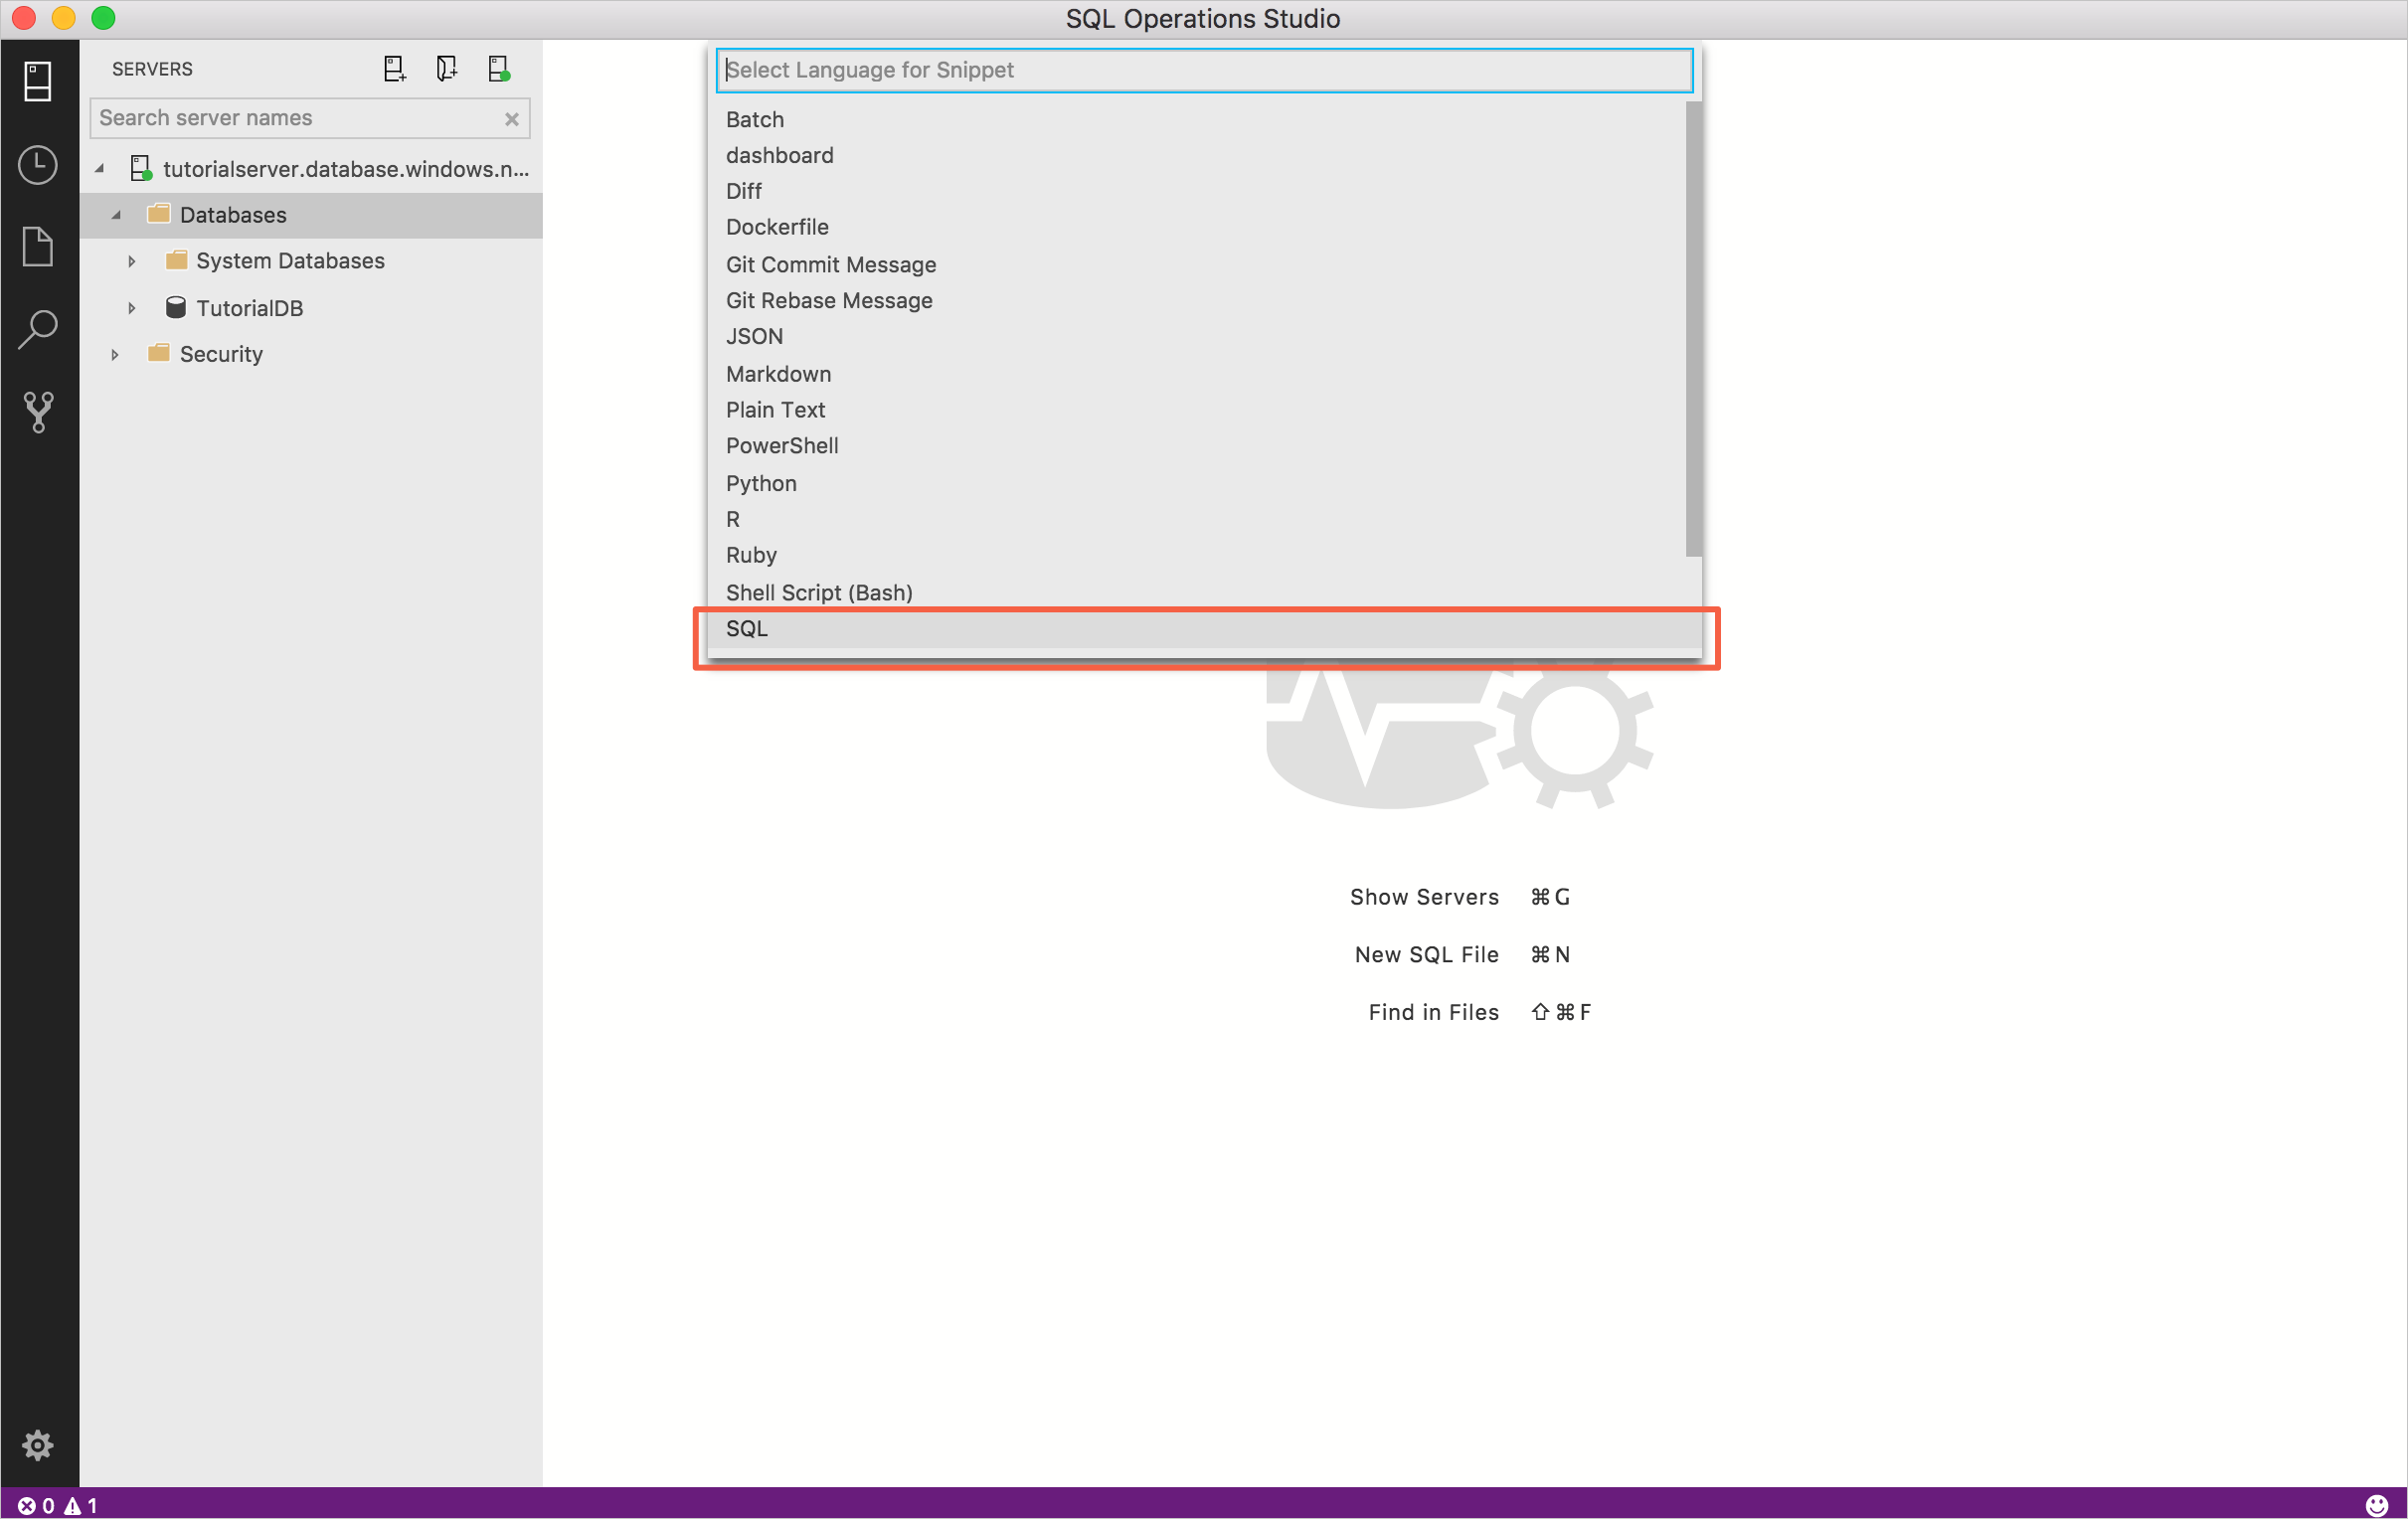Clear the server names search field
The width and height of the screenshot is (2408, 1519).
513,119
